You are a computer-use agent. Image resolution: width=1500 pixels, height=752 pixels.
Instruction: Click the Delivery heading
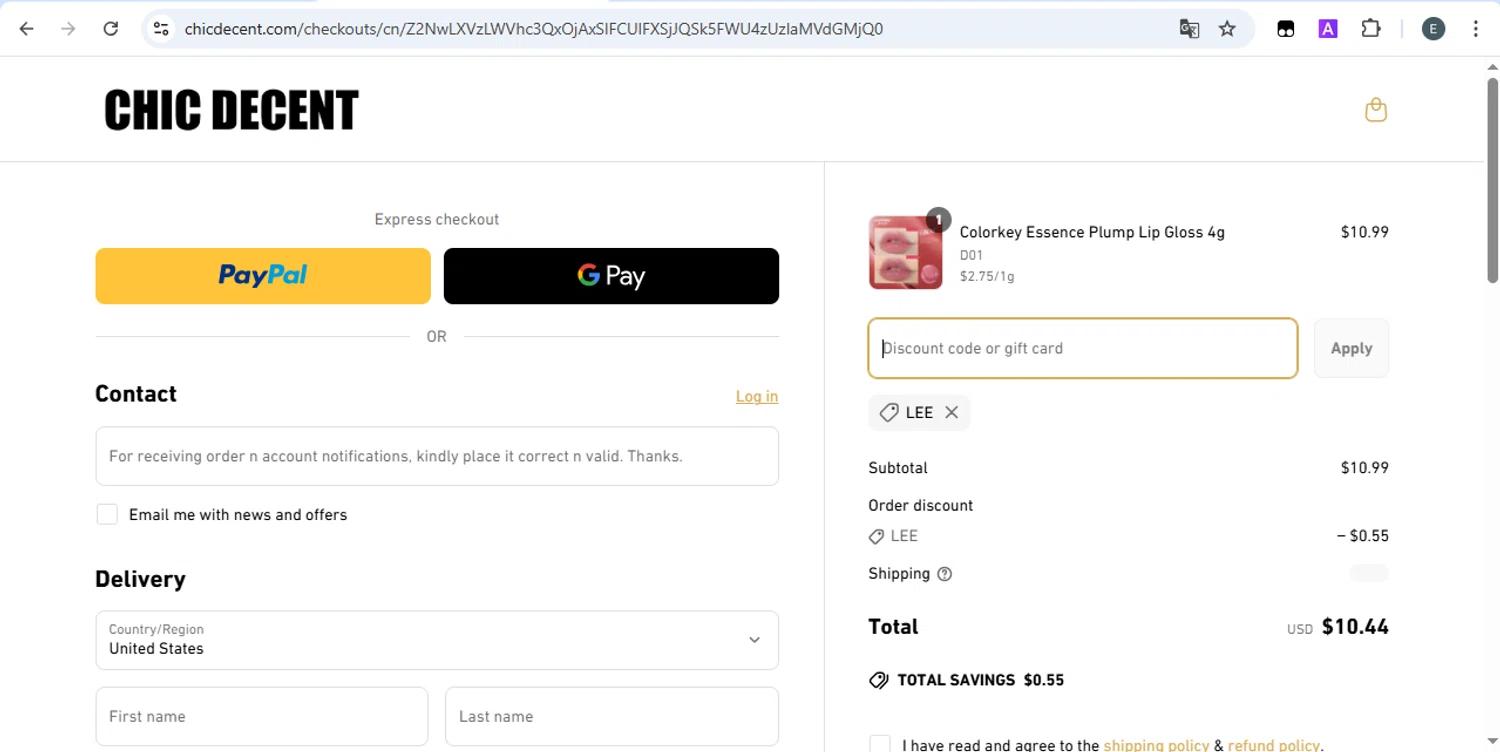140,579
